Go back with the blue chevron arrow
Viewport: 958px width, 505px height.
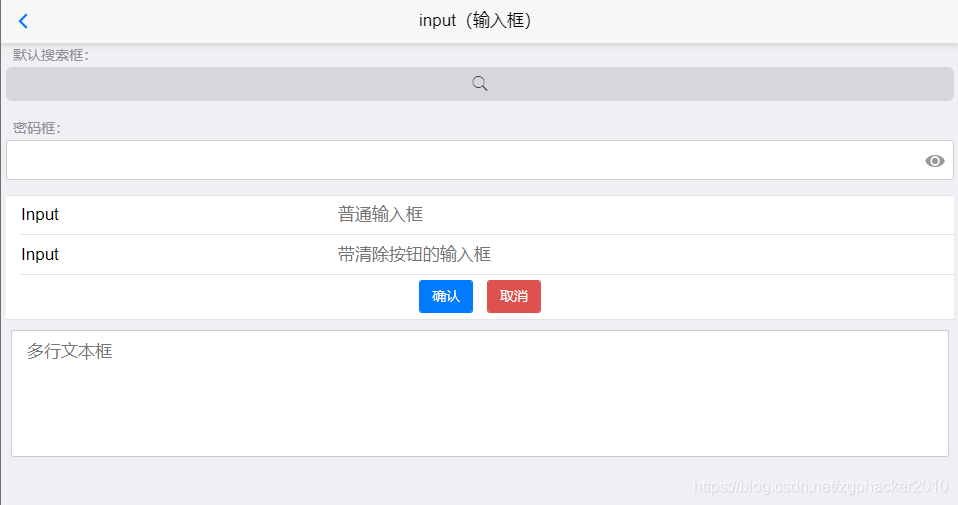pos(23,21)
